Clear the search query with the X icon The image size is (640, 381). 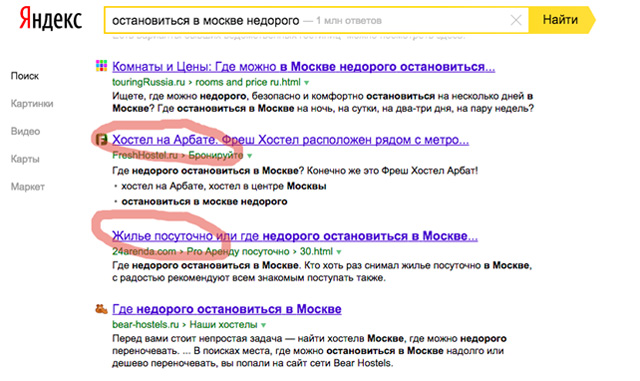[516, 20]
